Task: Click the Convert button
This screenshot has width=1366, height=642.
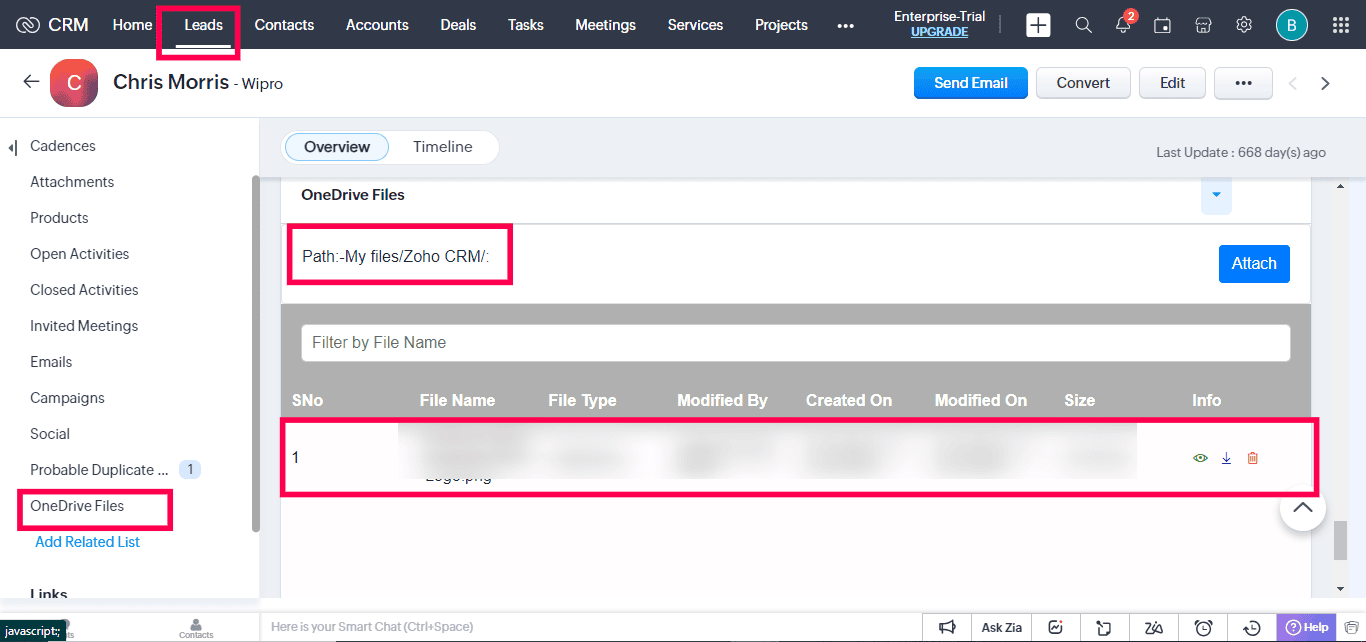Action: click(x=1083, y=83)
